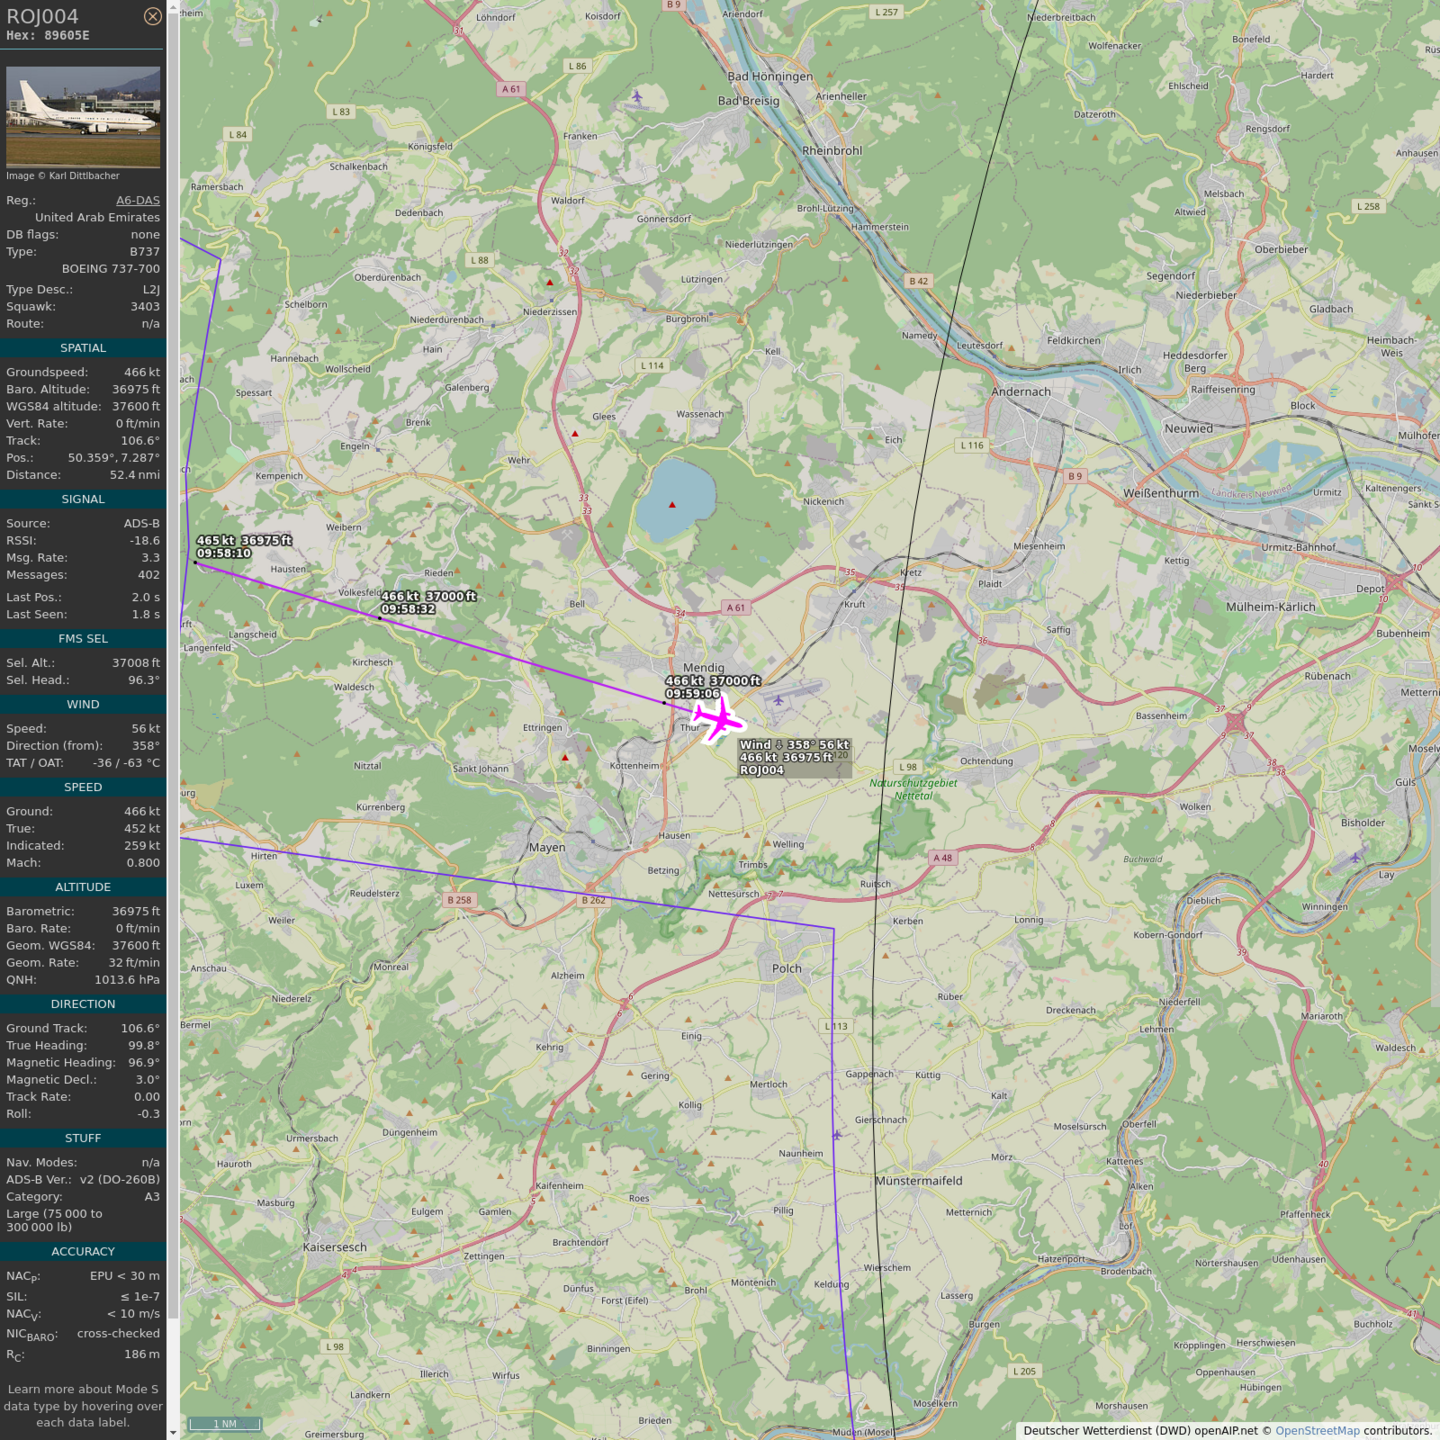Image resolution: width=1440 pixels, height=1440 pixels.
Task: Click the SPATIAL section header
Action: (x=83, y=348)
